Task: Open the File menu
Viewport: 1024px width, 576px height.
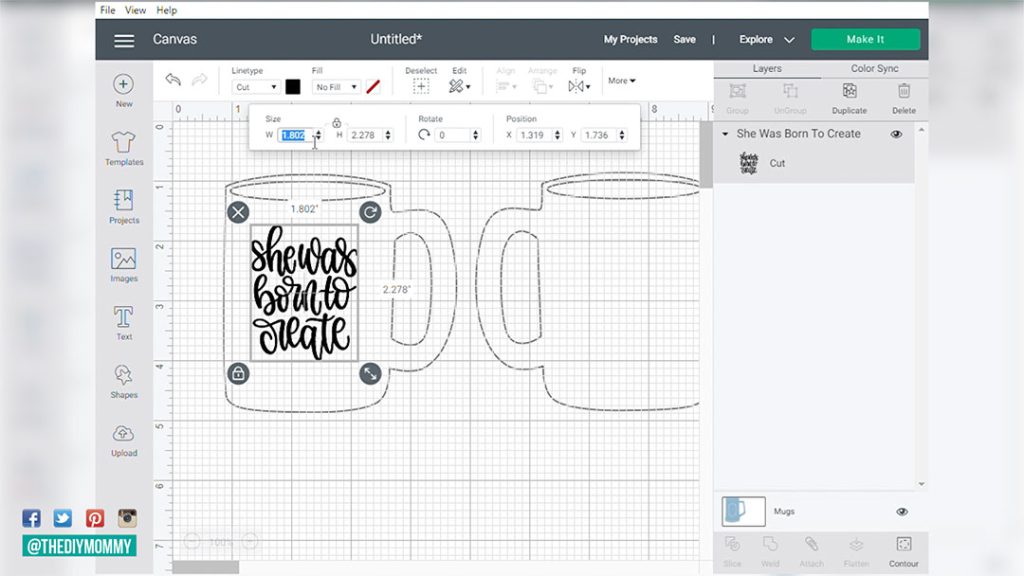Action: coord(108,10)
